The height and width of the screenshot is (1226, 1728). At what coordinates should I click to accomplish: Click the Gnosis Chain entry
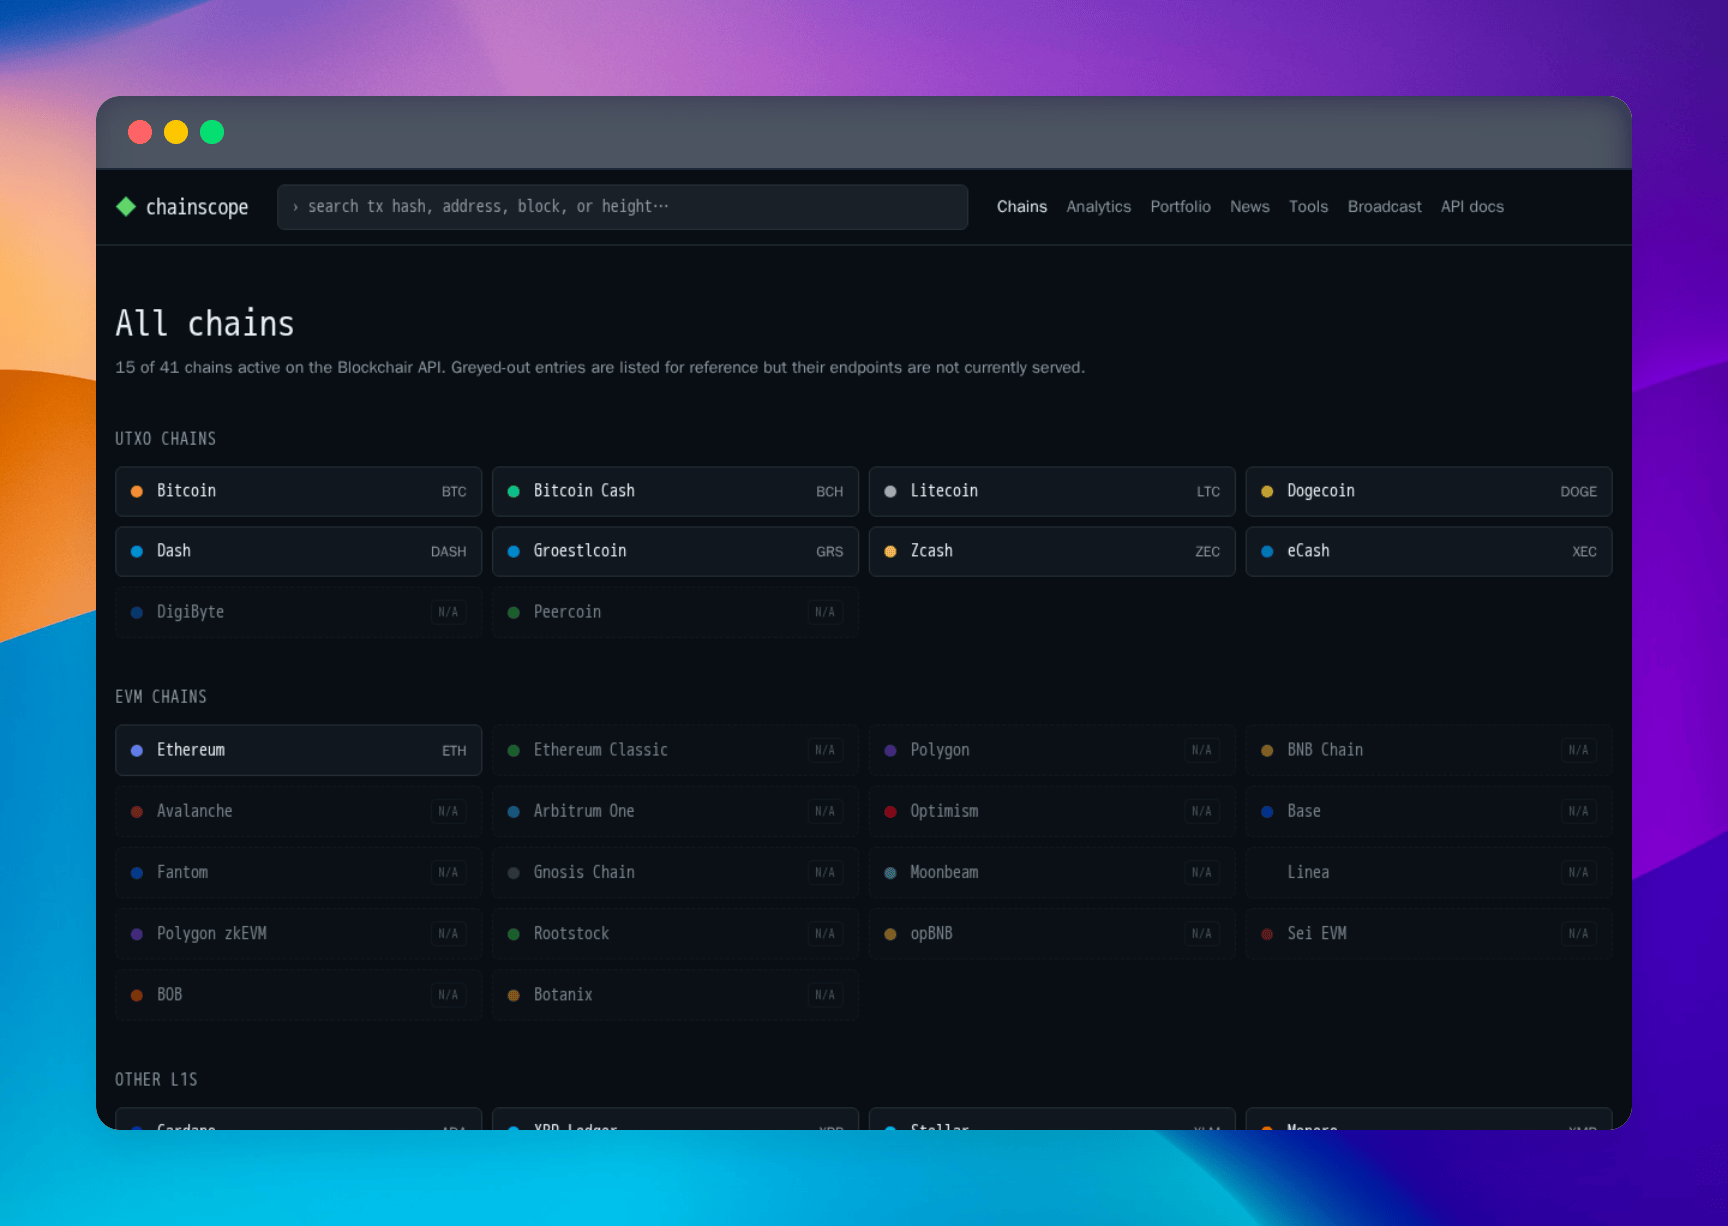[675, 872]
